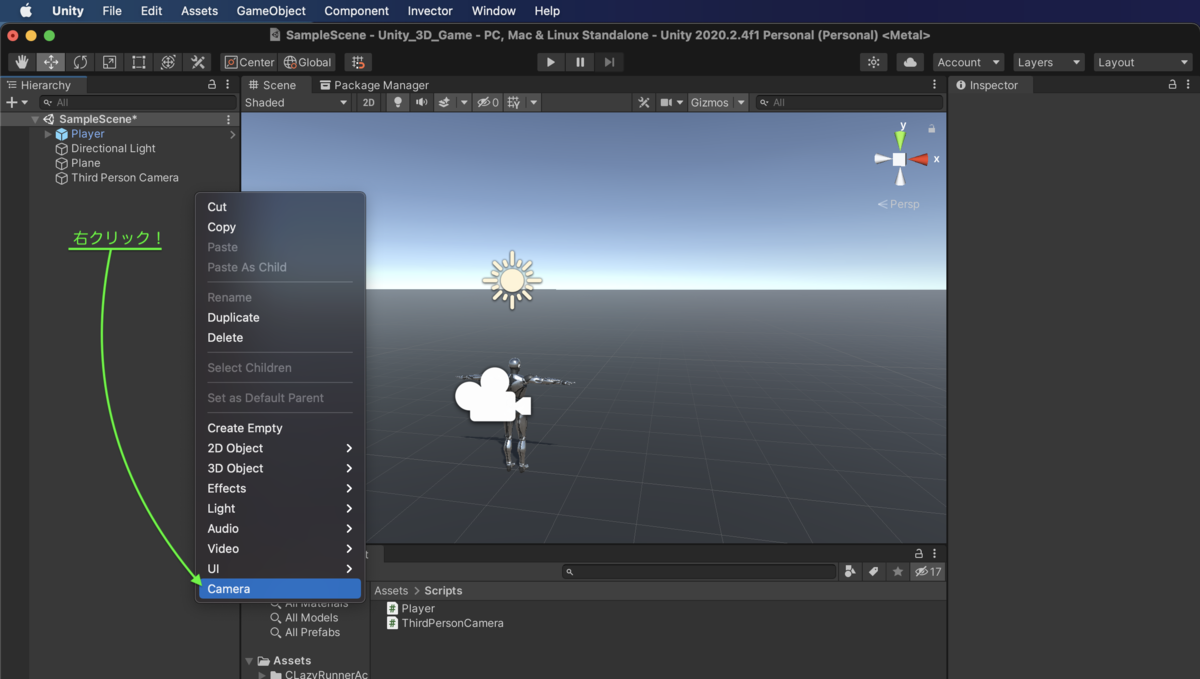Toggle the Gizmos button
The height and width of the screenshot is (679, 1200).
pos(710,102)
